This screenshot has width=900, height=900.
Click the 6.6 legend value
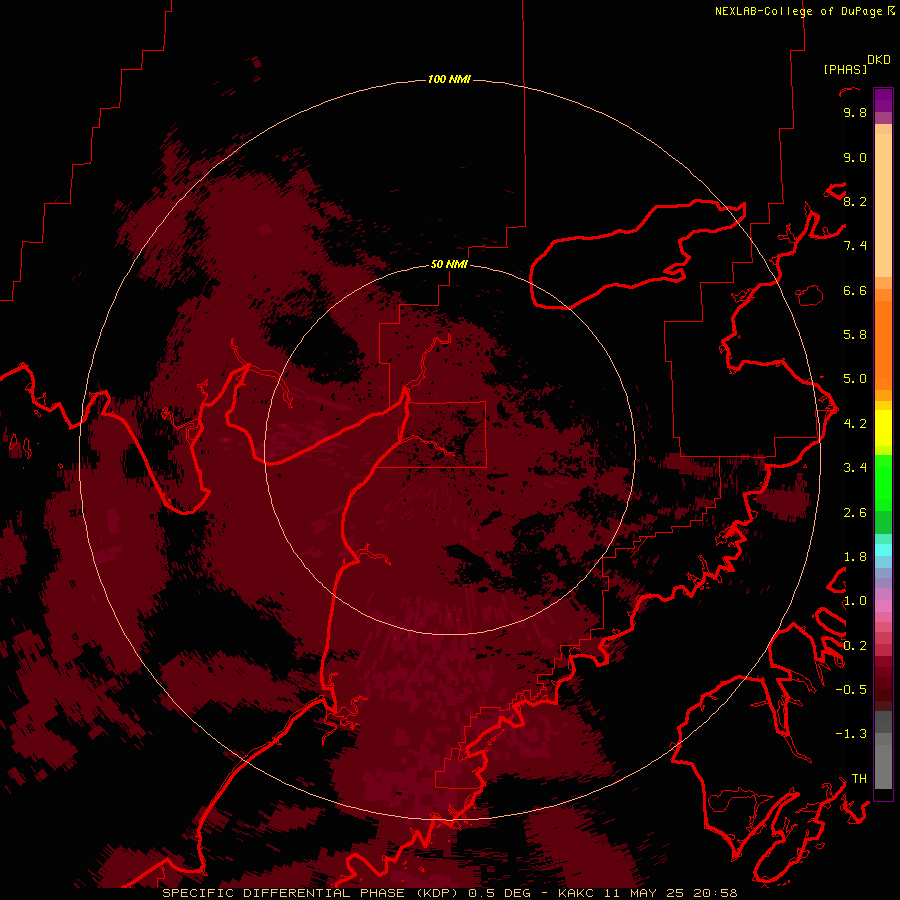coord(855,290)
